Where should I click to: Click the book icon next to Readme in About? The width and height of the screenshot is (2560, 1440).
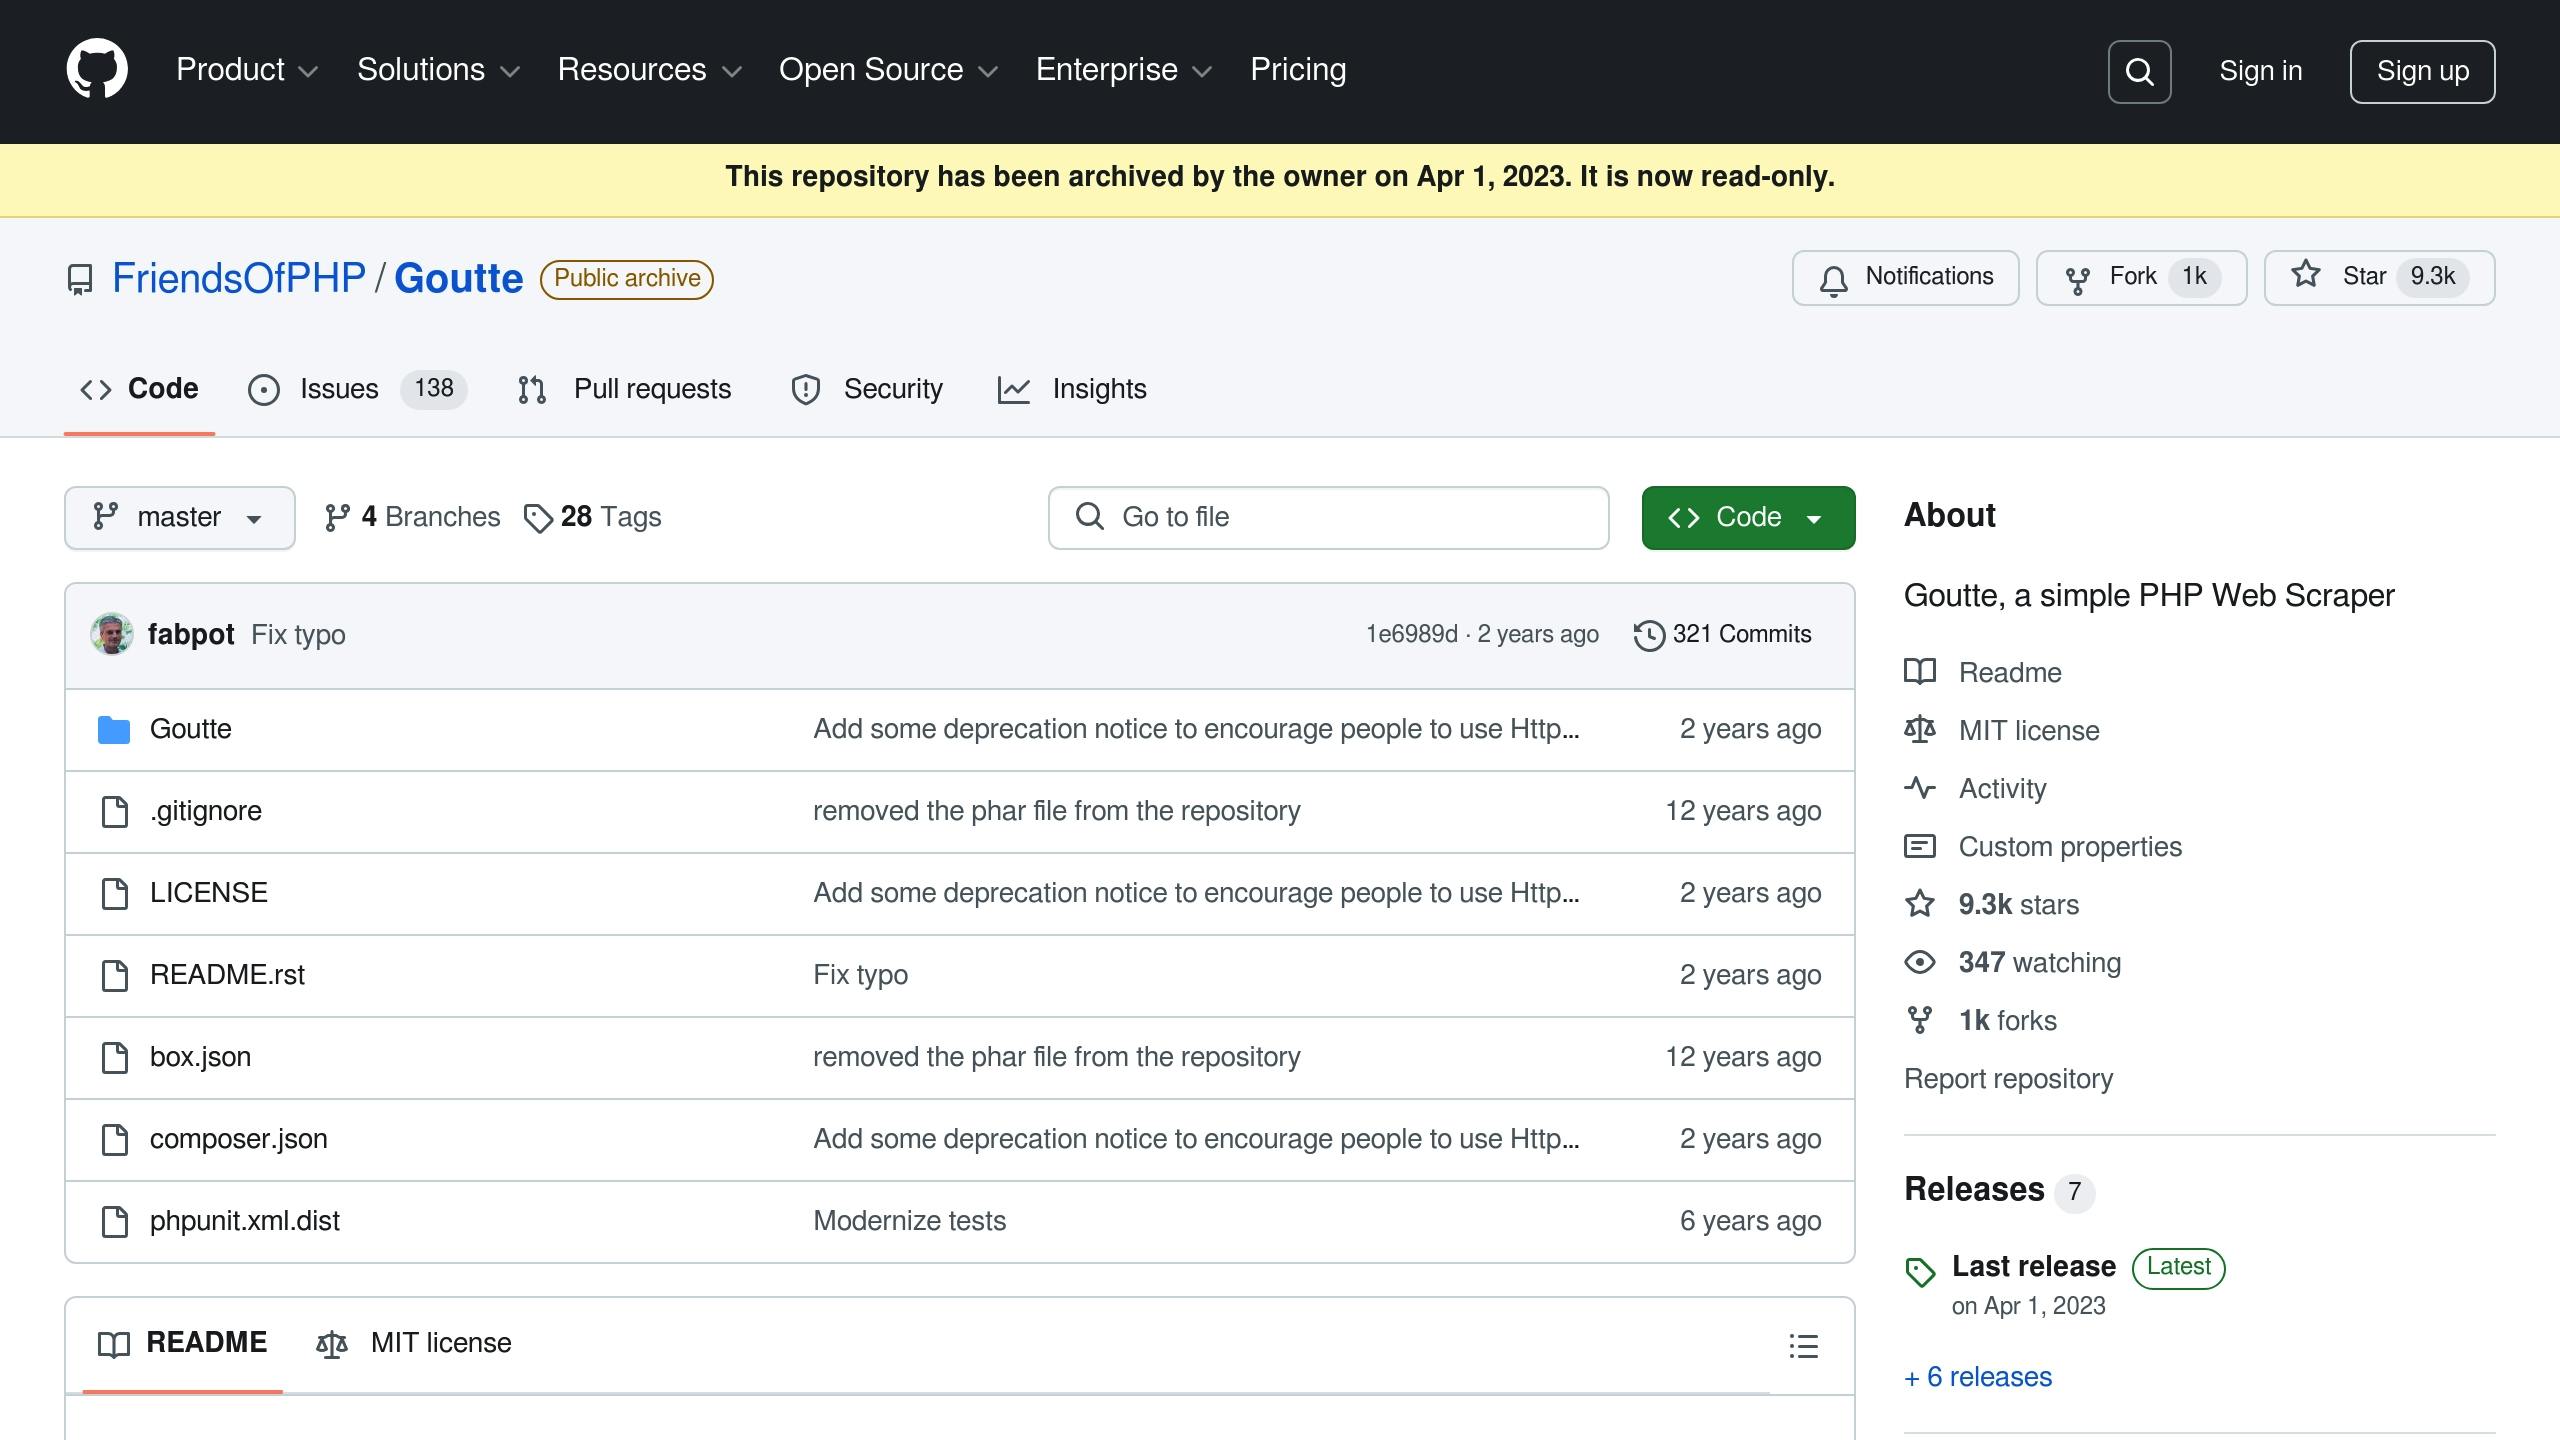click(1920, 672)
